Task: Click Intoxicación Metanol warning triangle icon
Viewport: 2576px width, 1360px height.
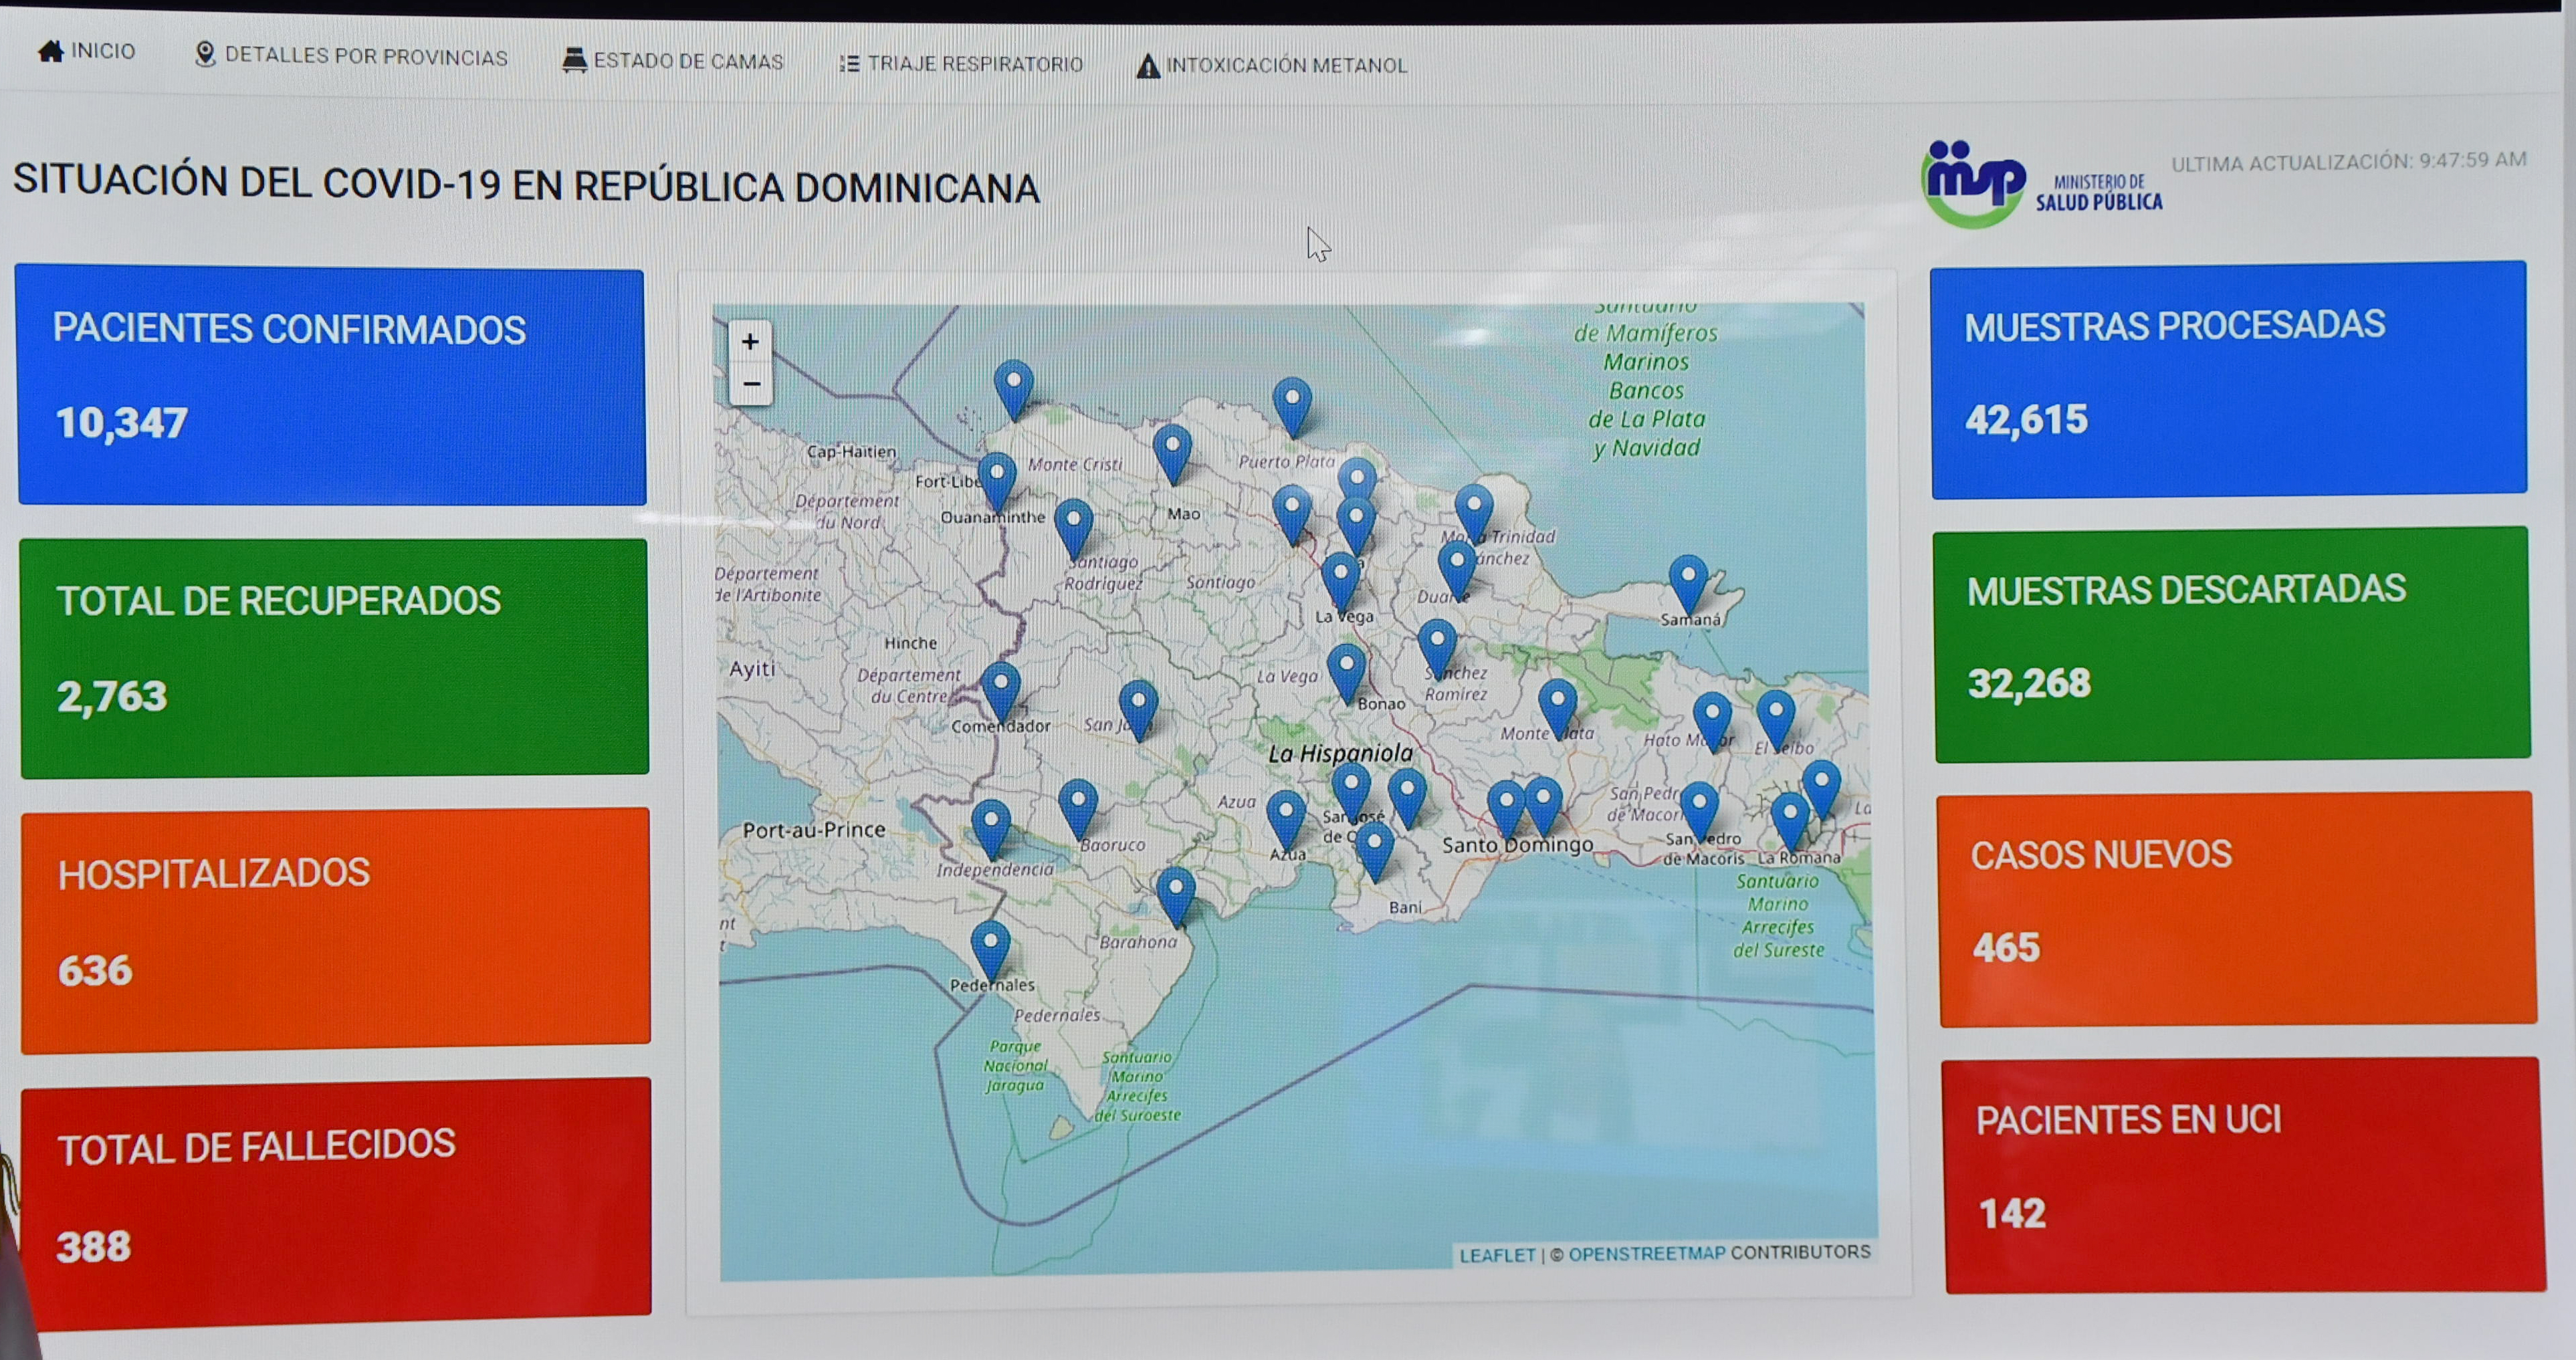Action: click(1148, 66)
